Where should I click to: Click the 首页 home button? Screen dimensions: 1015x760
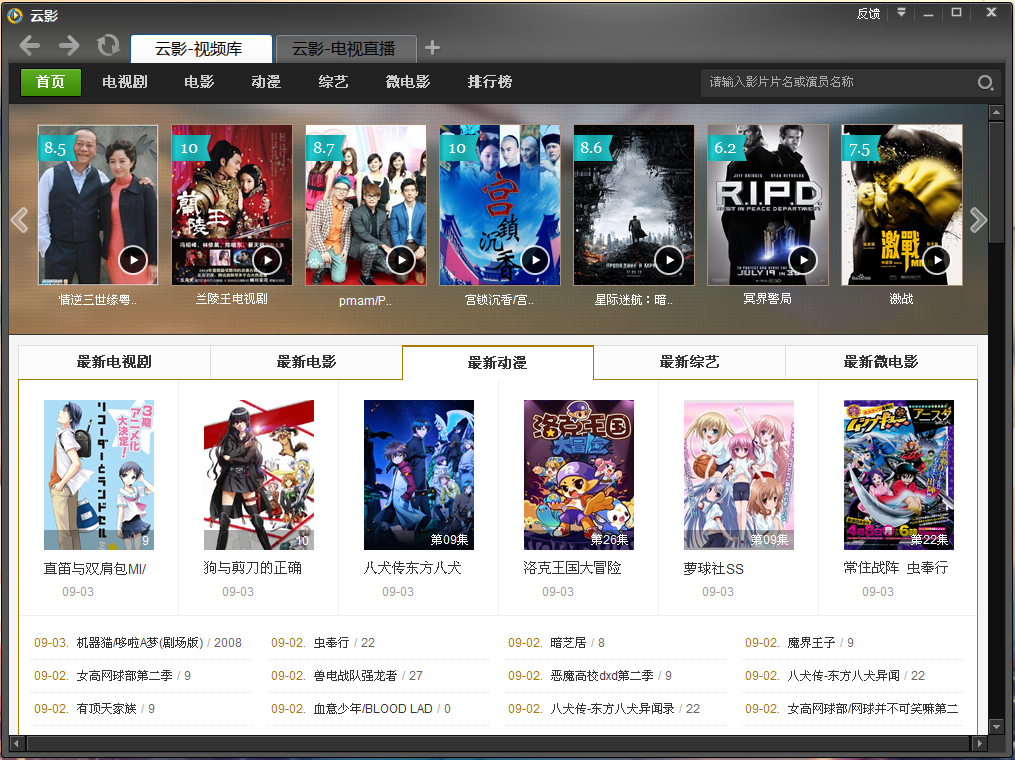click(50, 82)
